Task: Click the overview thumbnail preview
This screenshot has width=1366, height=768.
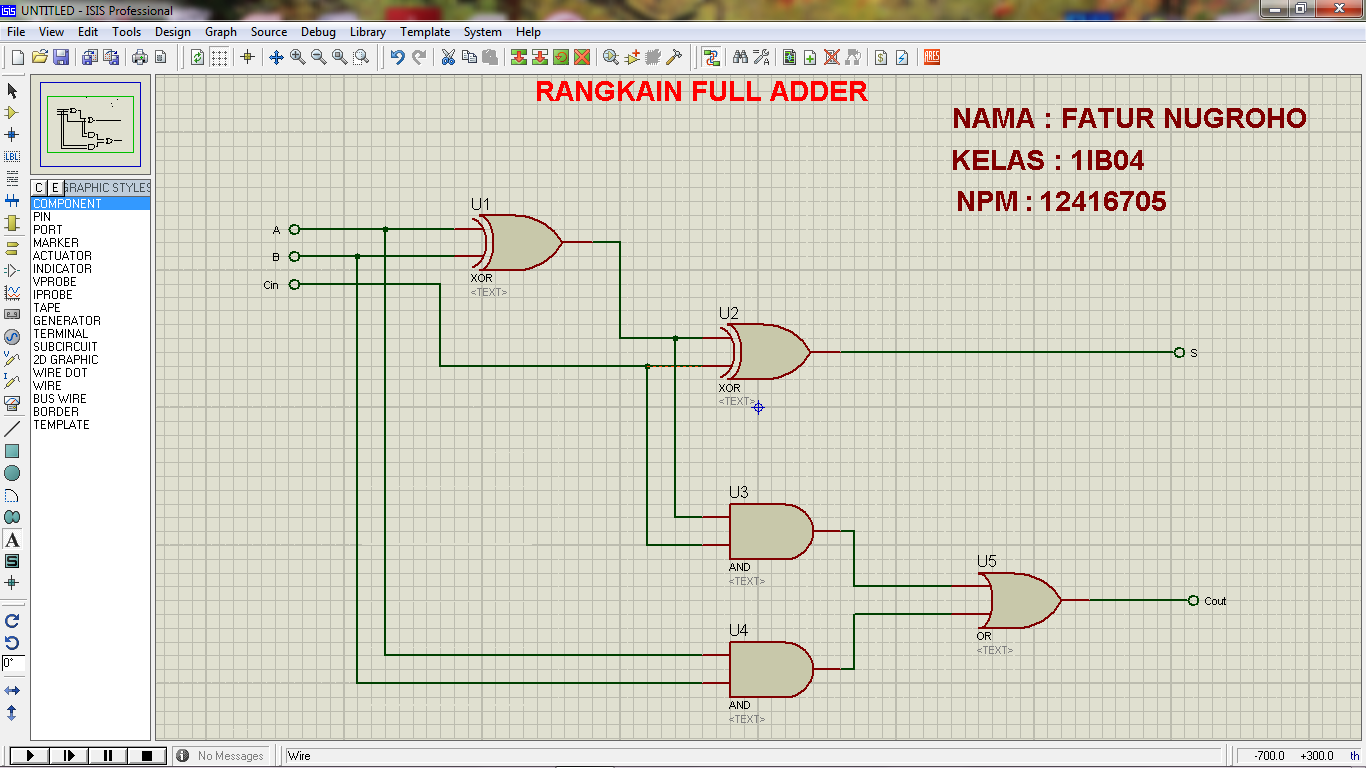Action: tap(91, 124)
